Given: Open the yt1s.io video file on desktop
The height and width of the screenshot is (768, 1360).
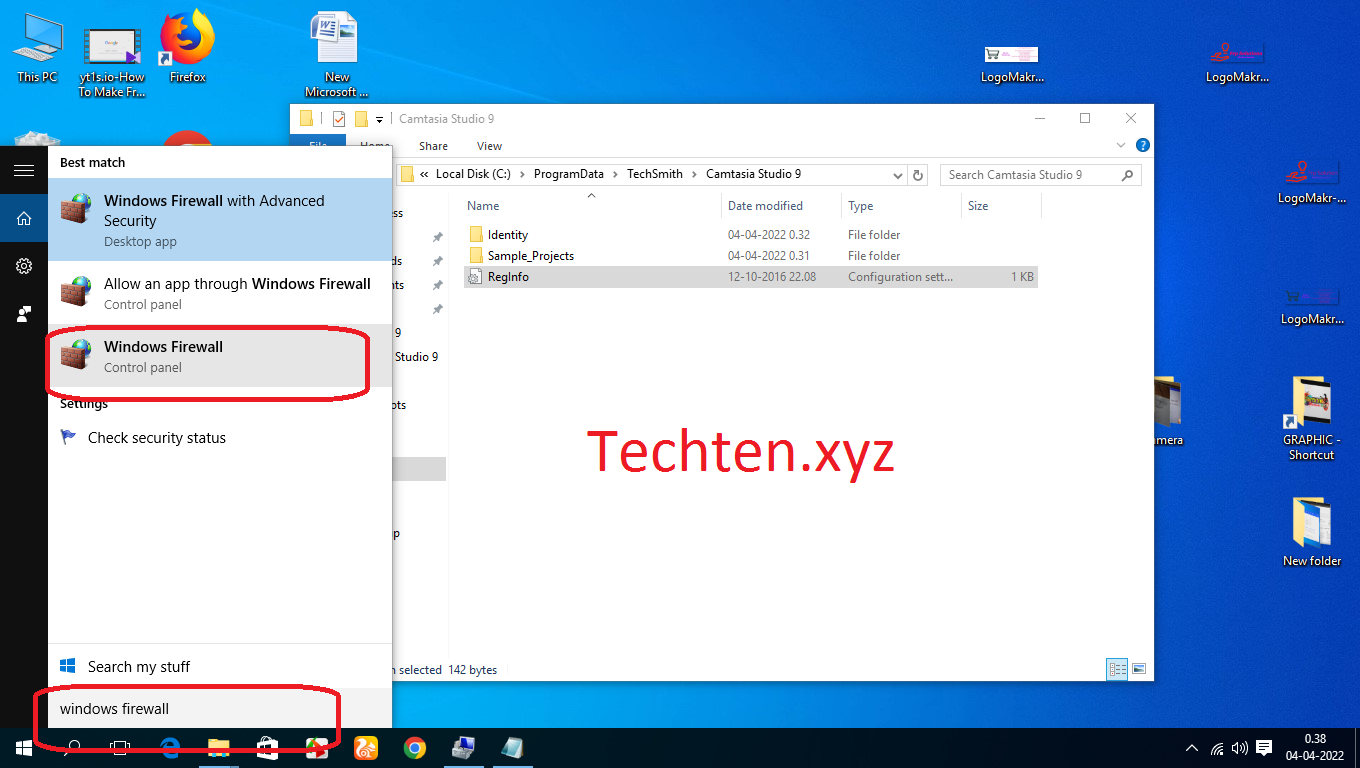Looking at the screenshot, I should pos(112,60).
